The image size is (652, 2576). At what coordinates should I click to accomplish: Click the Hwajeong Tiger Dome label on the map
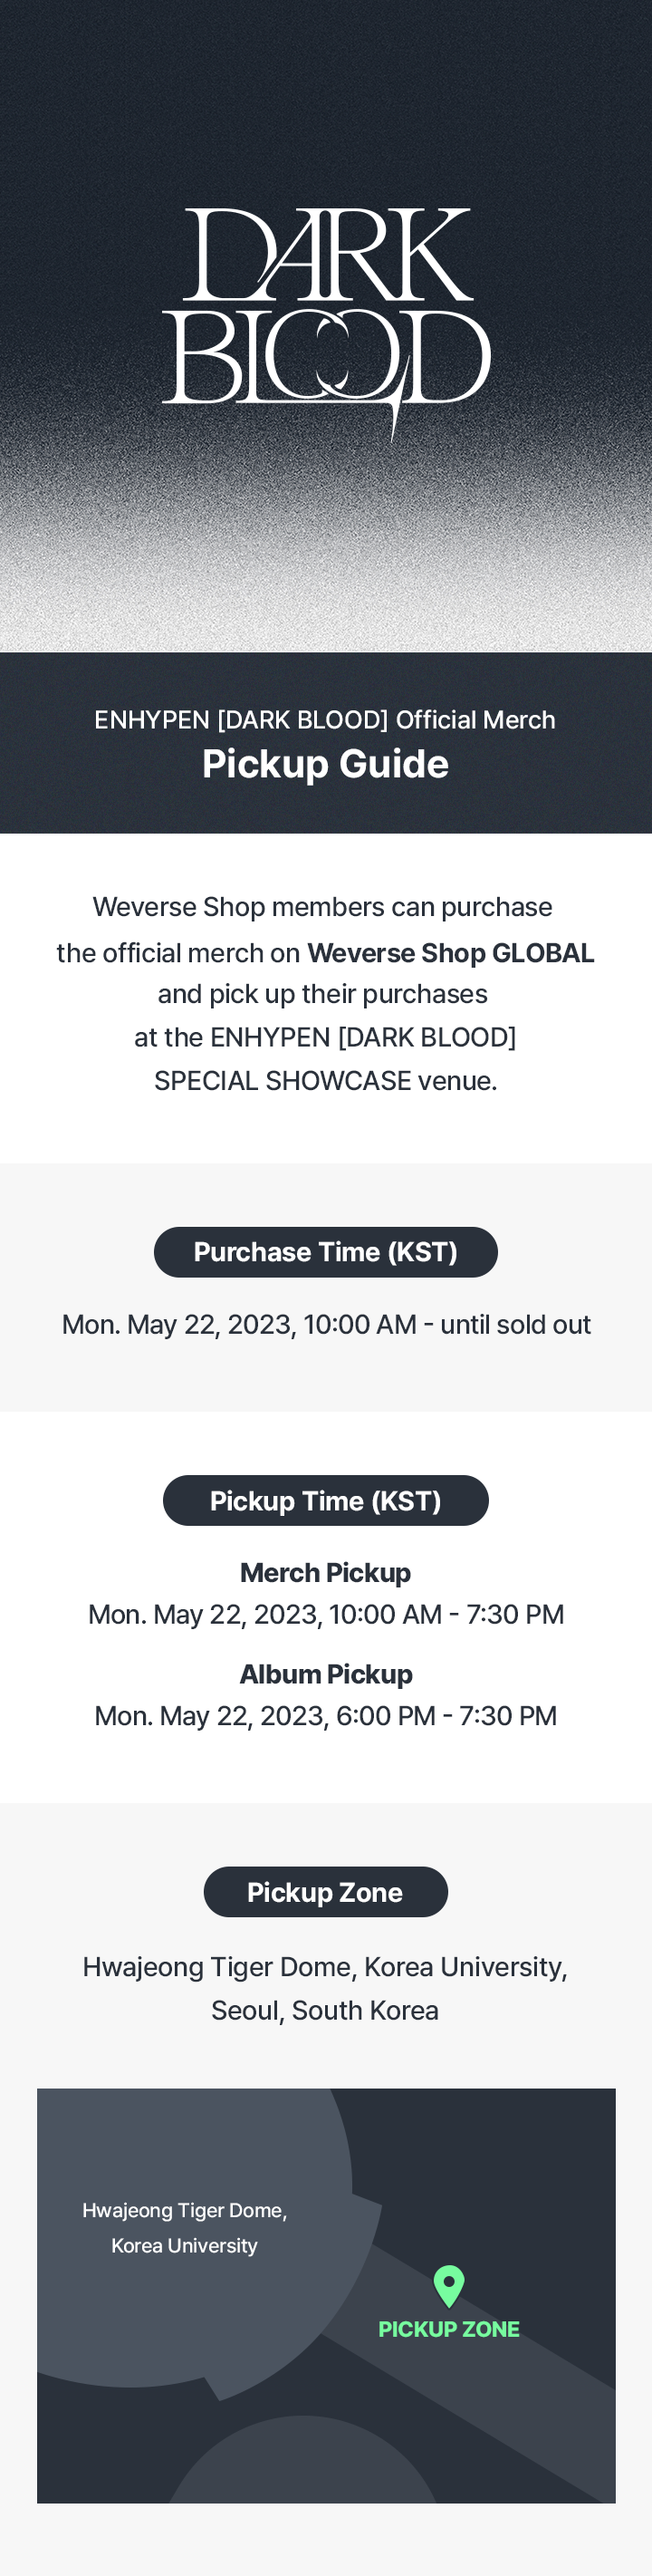pyautogui.click(x=185, y=2228)
